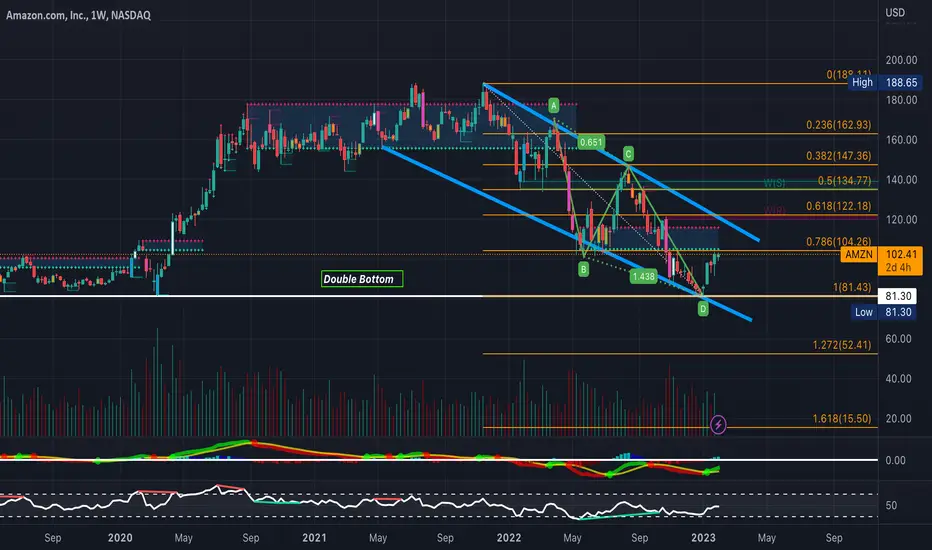
Task: Select the 1.438 ratio label
Action: tap(643, 276)
